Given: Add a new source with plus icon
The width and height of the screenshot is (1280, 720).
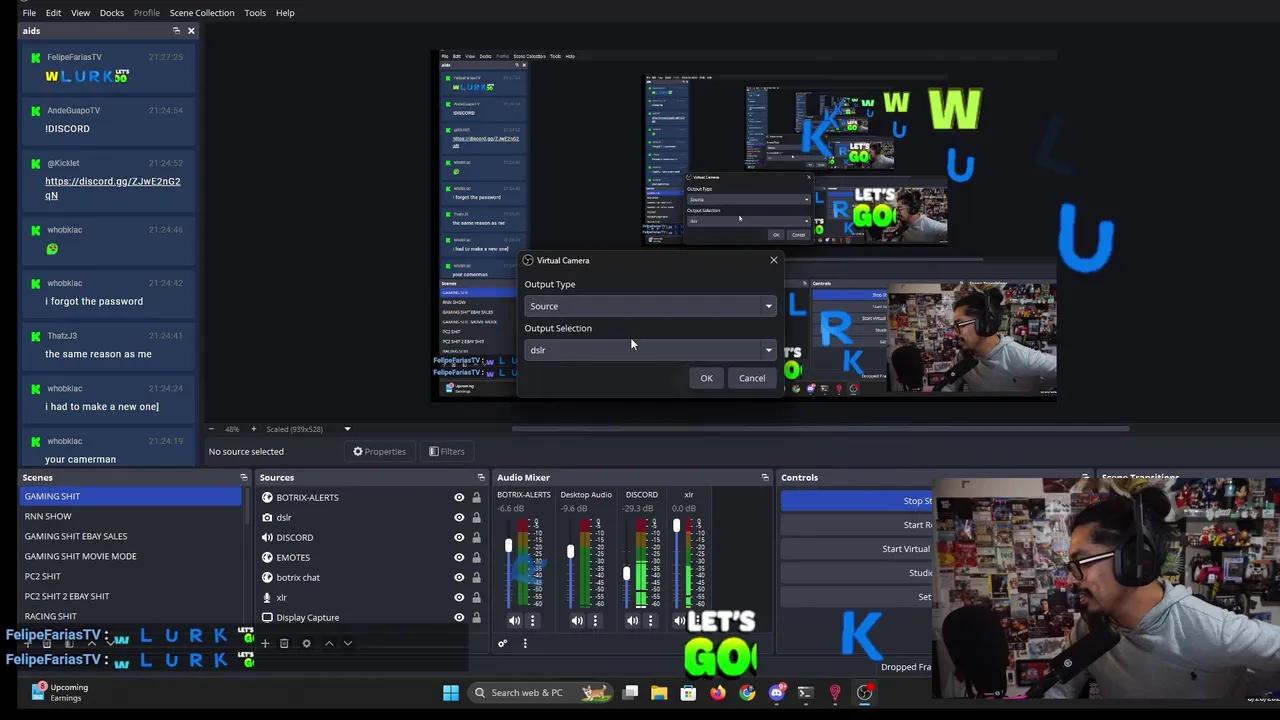Looking at the screenshot, I should [265, 643].
